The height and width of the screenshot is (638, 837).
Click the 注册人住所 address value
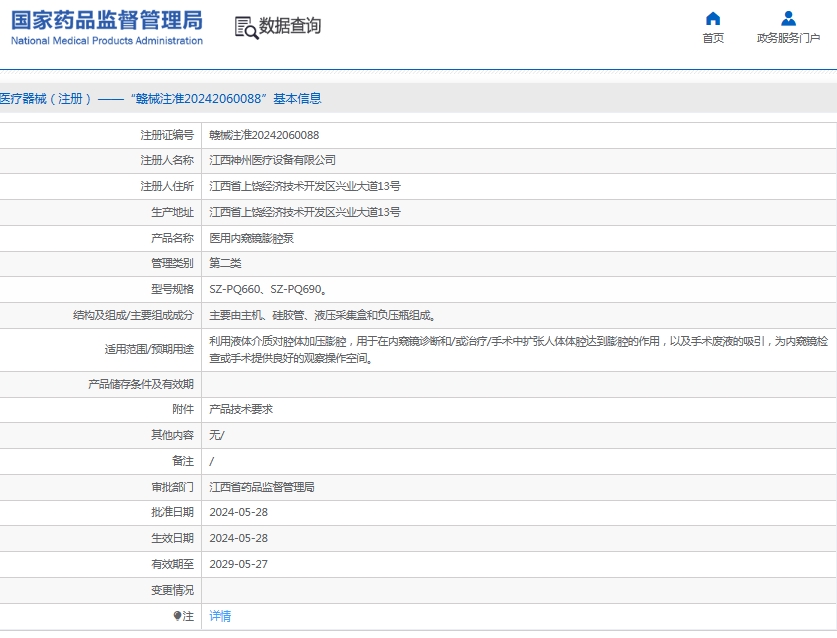pos(305,186)
